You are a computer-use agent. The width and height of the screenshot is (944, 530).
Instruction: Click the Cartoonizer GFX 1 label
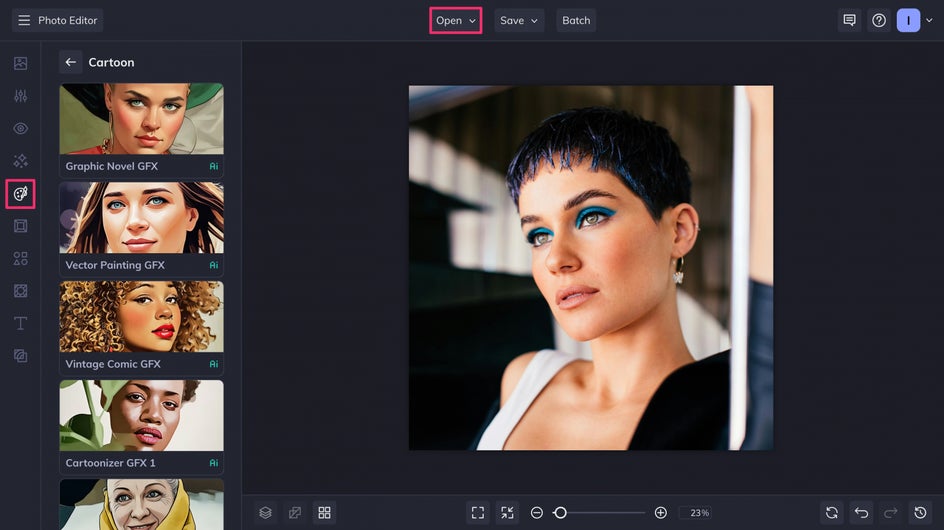point(110,463)
